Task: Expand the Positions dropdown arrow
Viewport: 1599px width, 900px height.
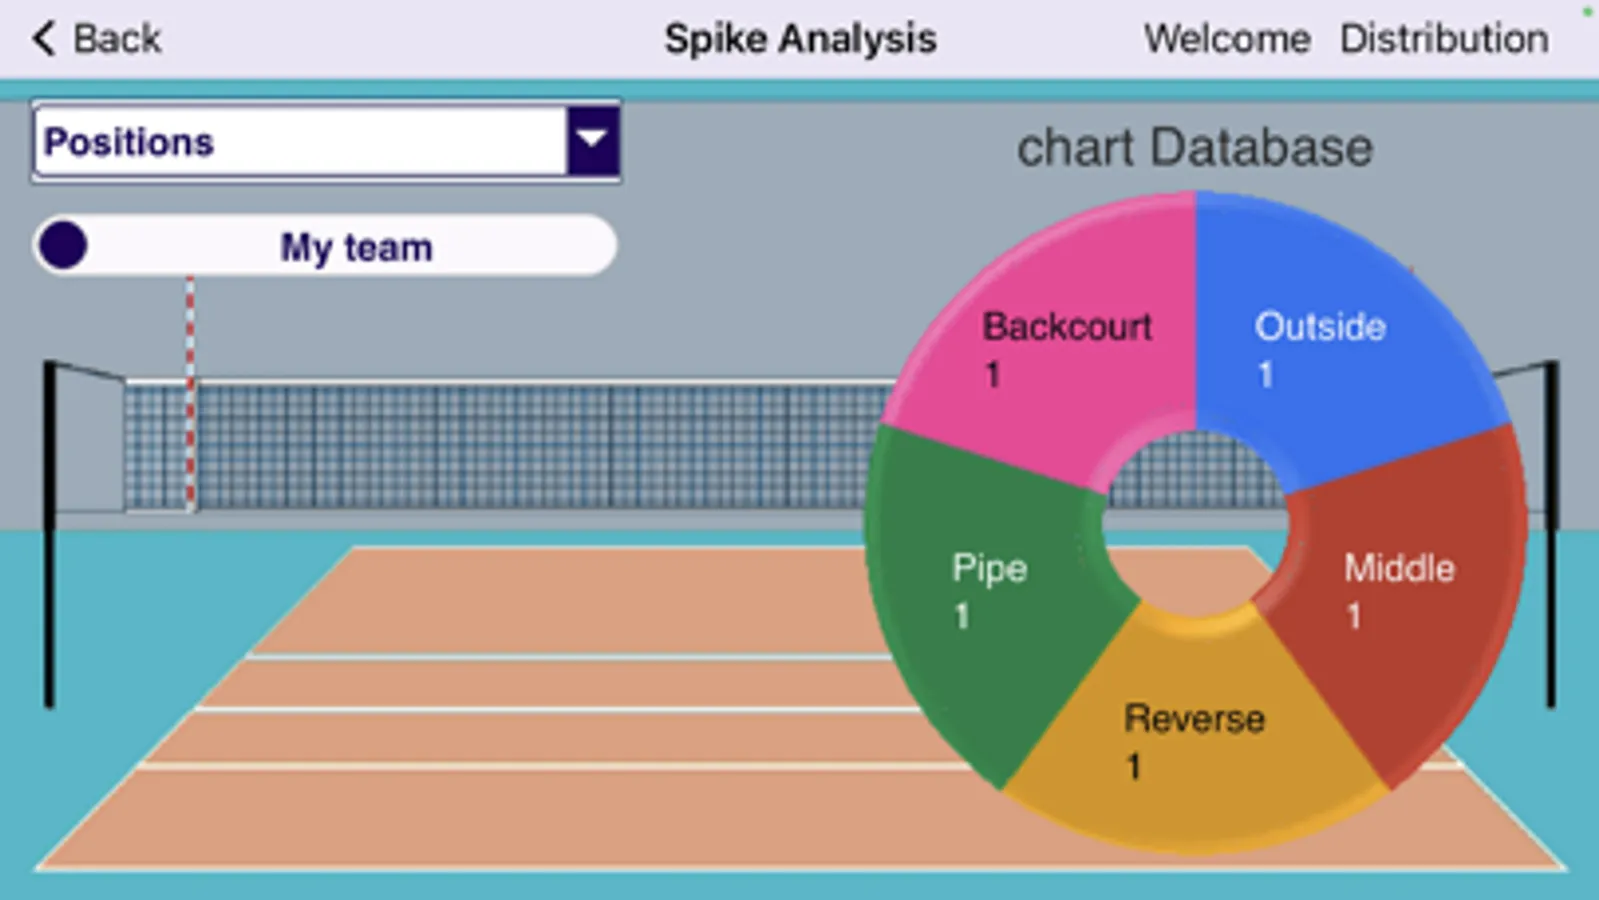Action: (593, 141)
